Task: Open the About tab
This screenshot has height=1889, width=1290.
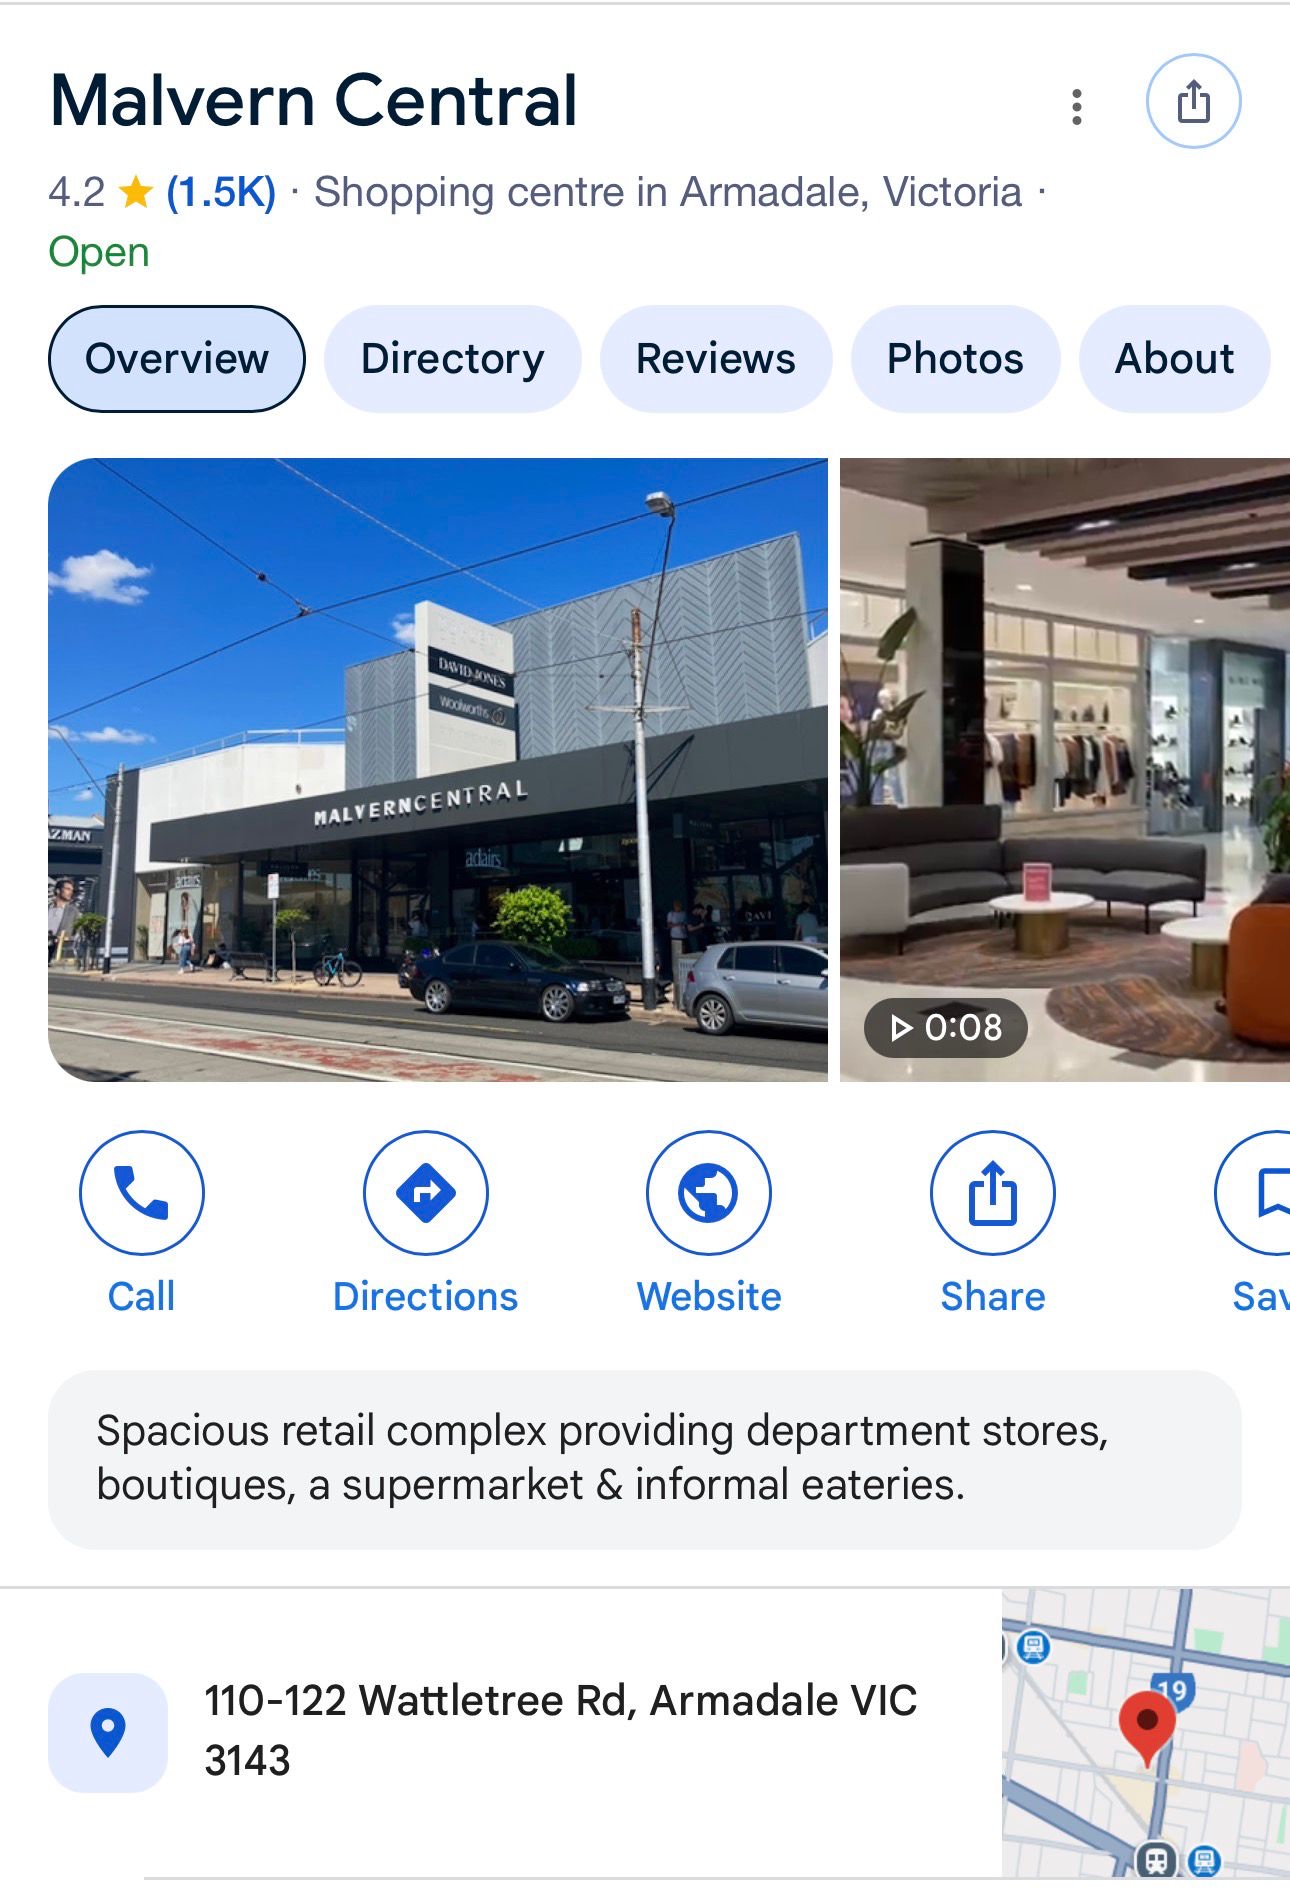Action: 1175,359
